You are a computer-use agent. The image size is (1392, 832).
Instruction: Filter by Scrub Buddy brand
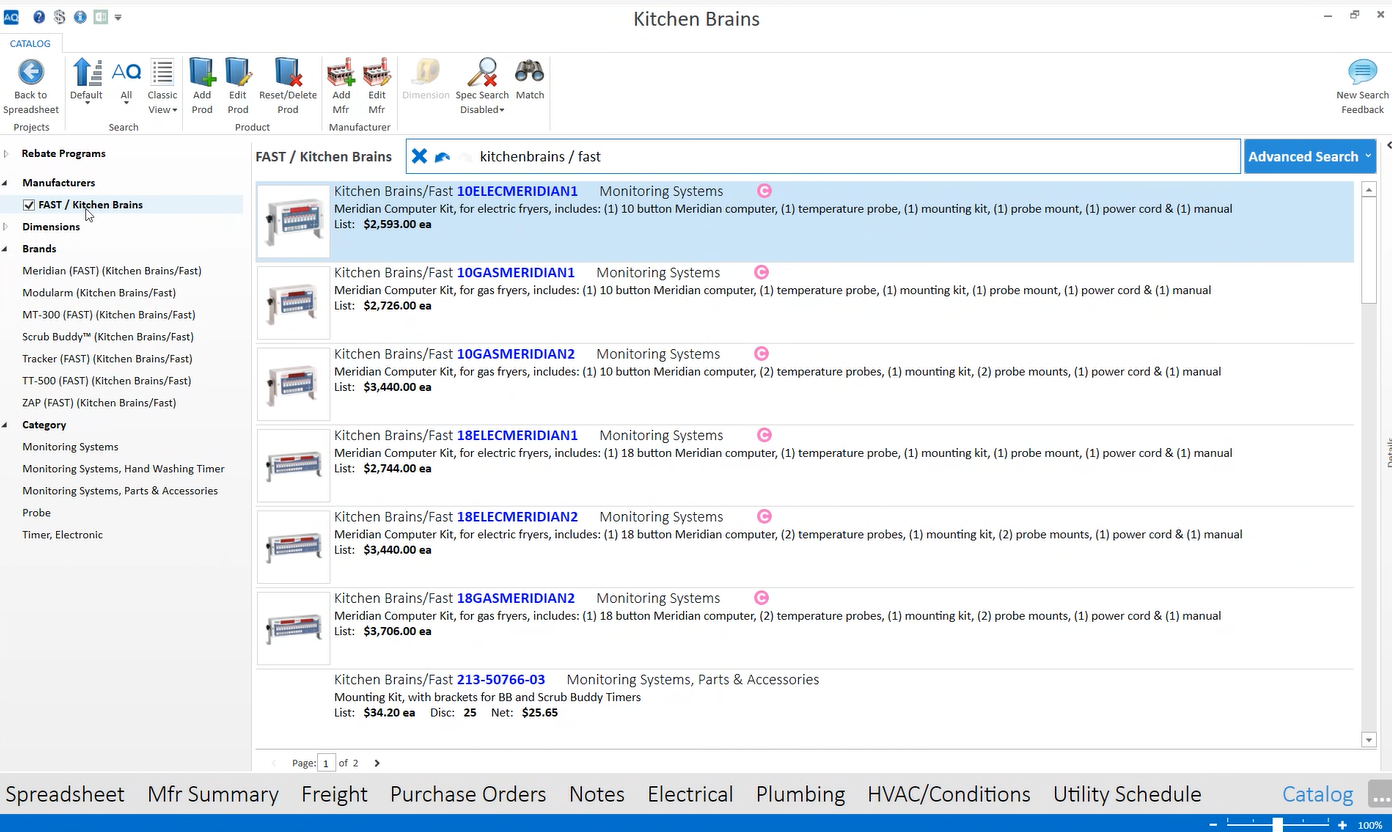click(x=108, y=337)
